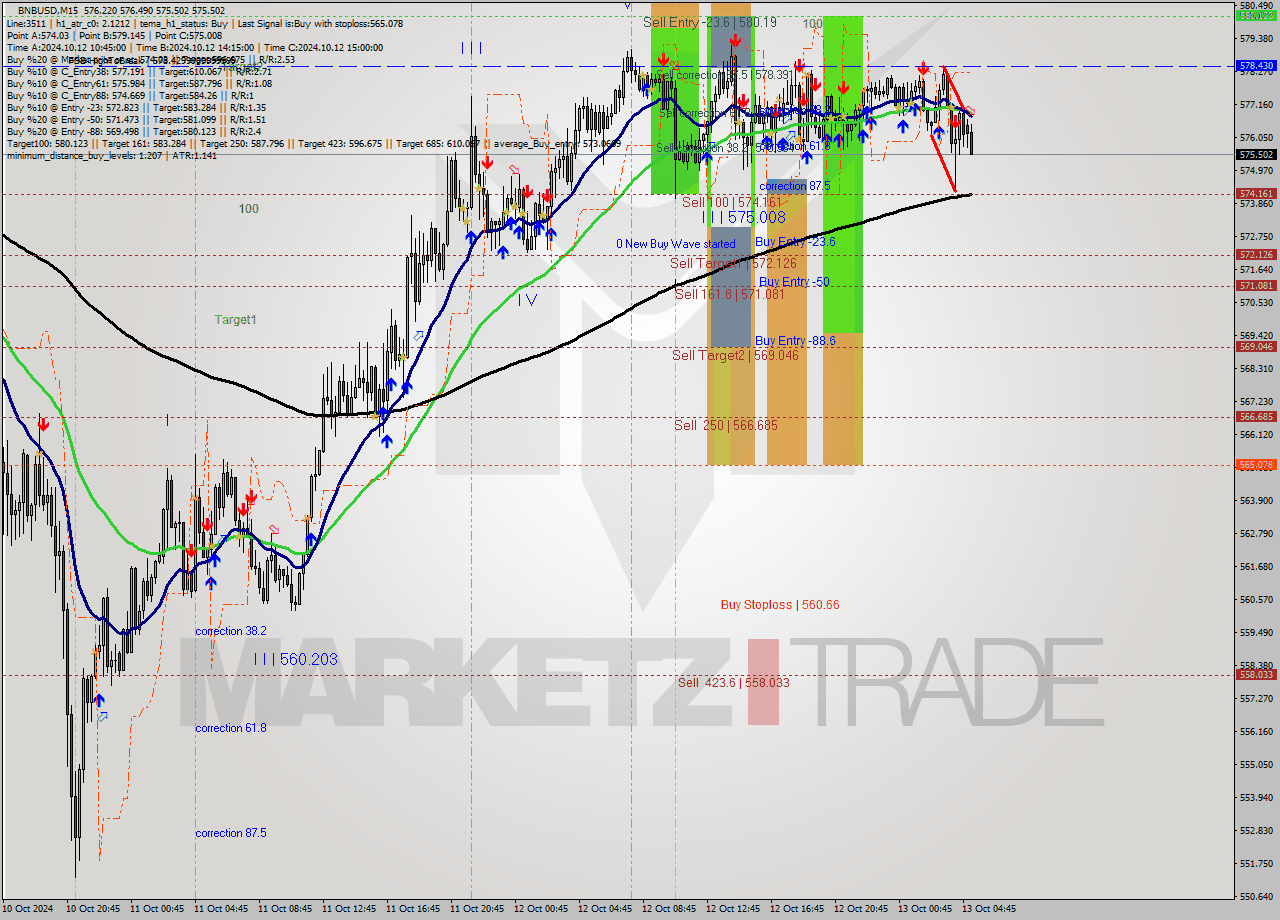Click the orange 565.078 stoploss price tag
Viewport: 1280px width, 920px height.
[1256, 465]
